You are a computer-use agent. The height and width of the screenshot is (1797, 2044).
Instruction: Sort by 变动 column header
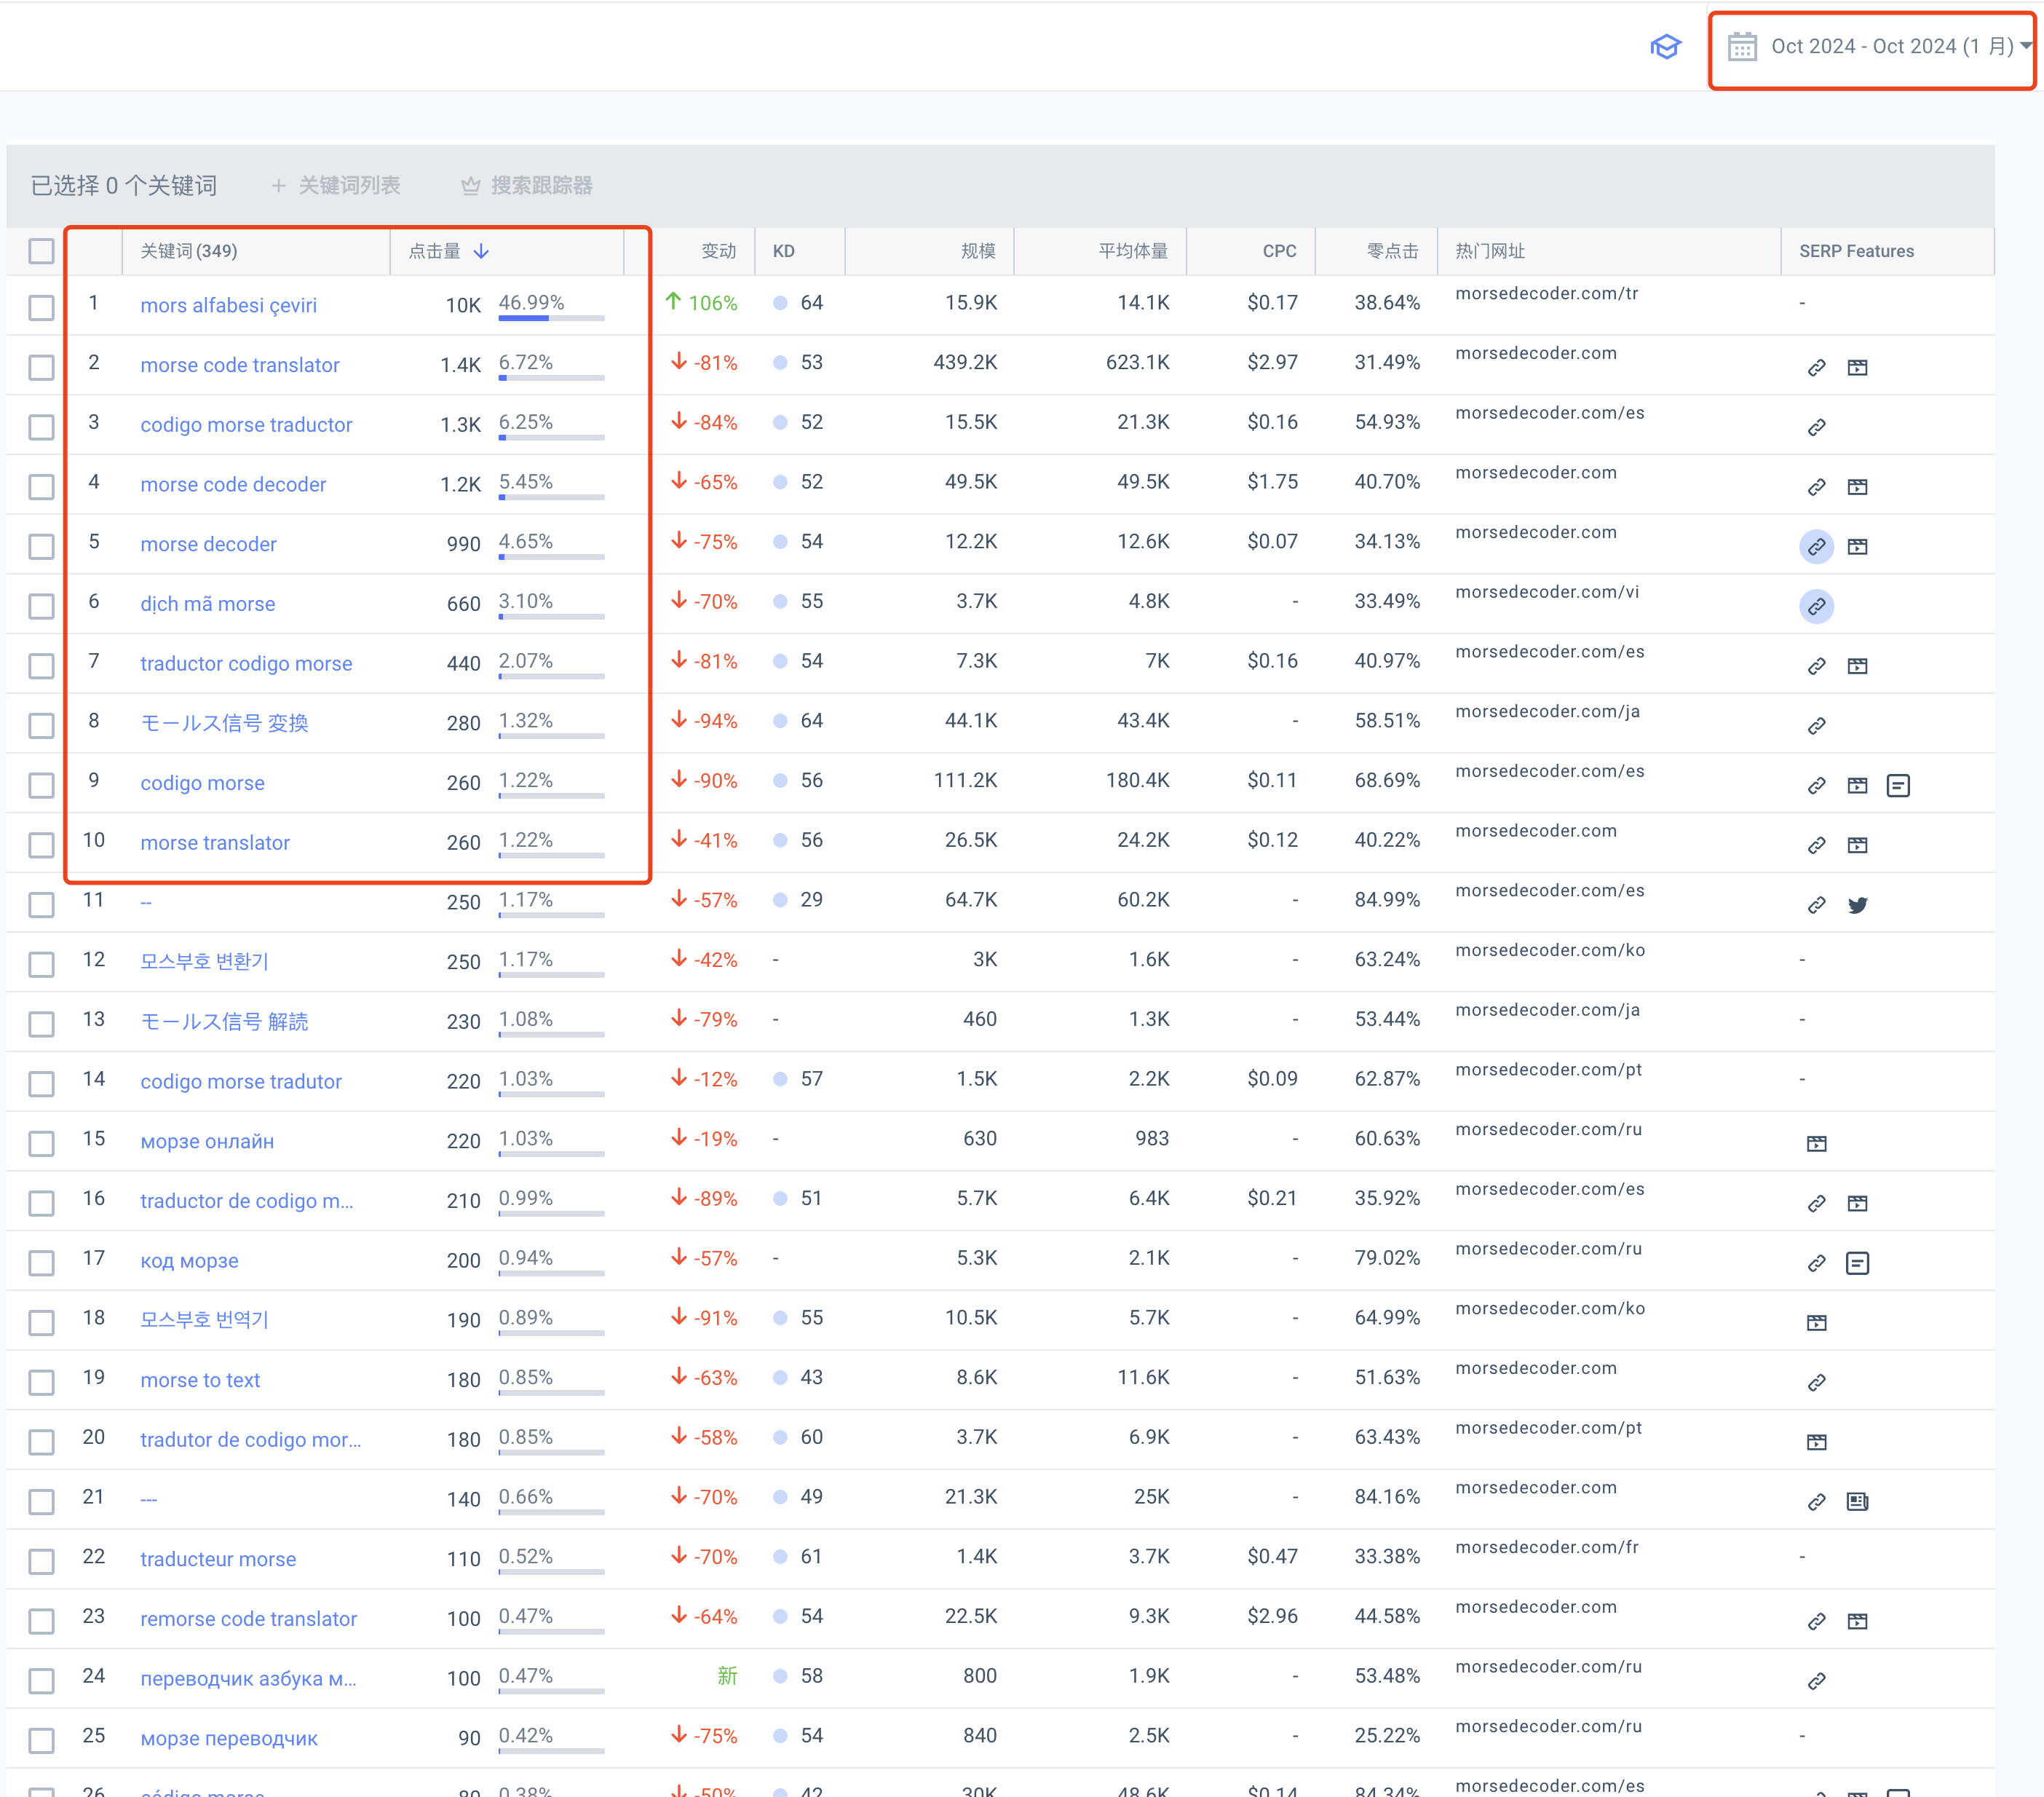[718, 251]
